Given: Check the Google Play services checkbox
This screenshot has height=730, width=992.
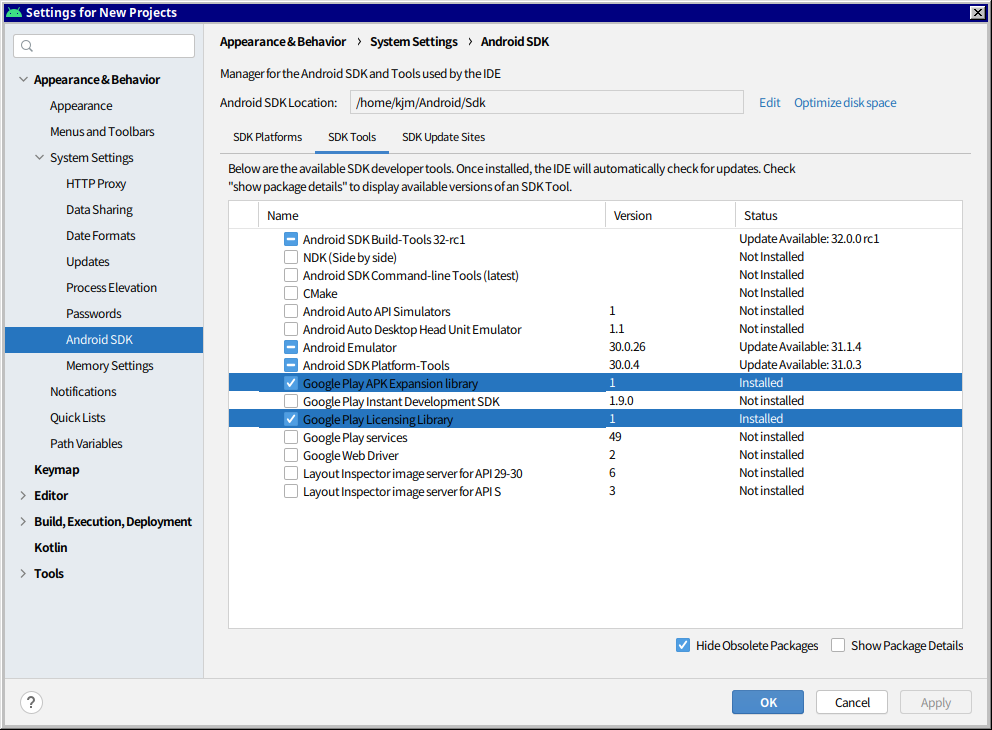Looking at the screenshot, I should click(291, 437).
